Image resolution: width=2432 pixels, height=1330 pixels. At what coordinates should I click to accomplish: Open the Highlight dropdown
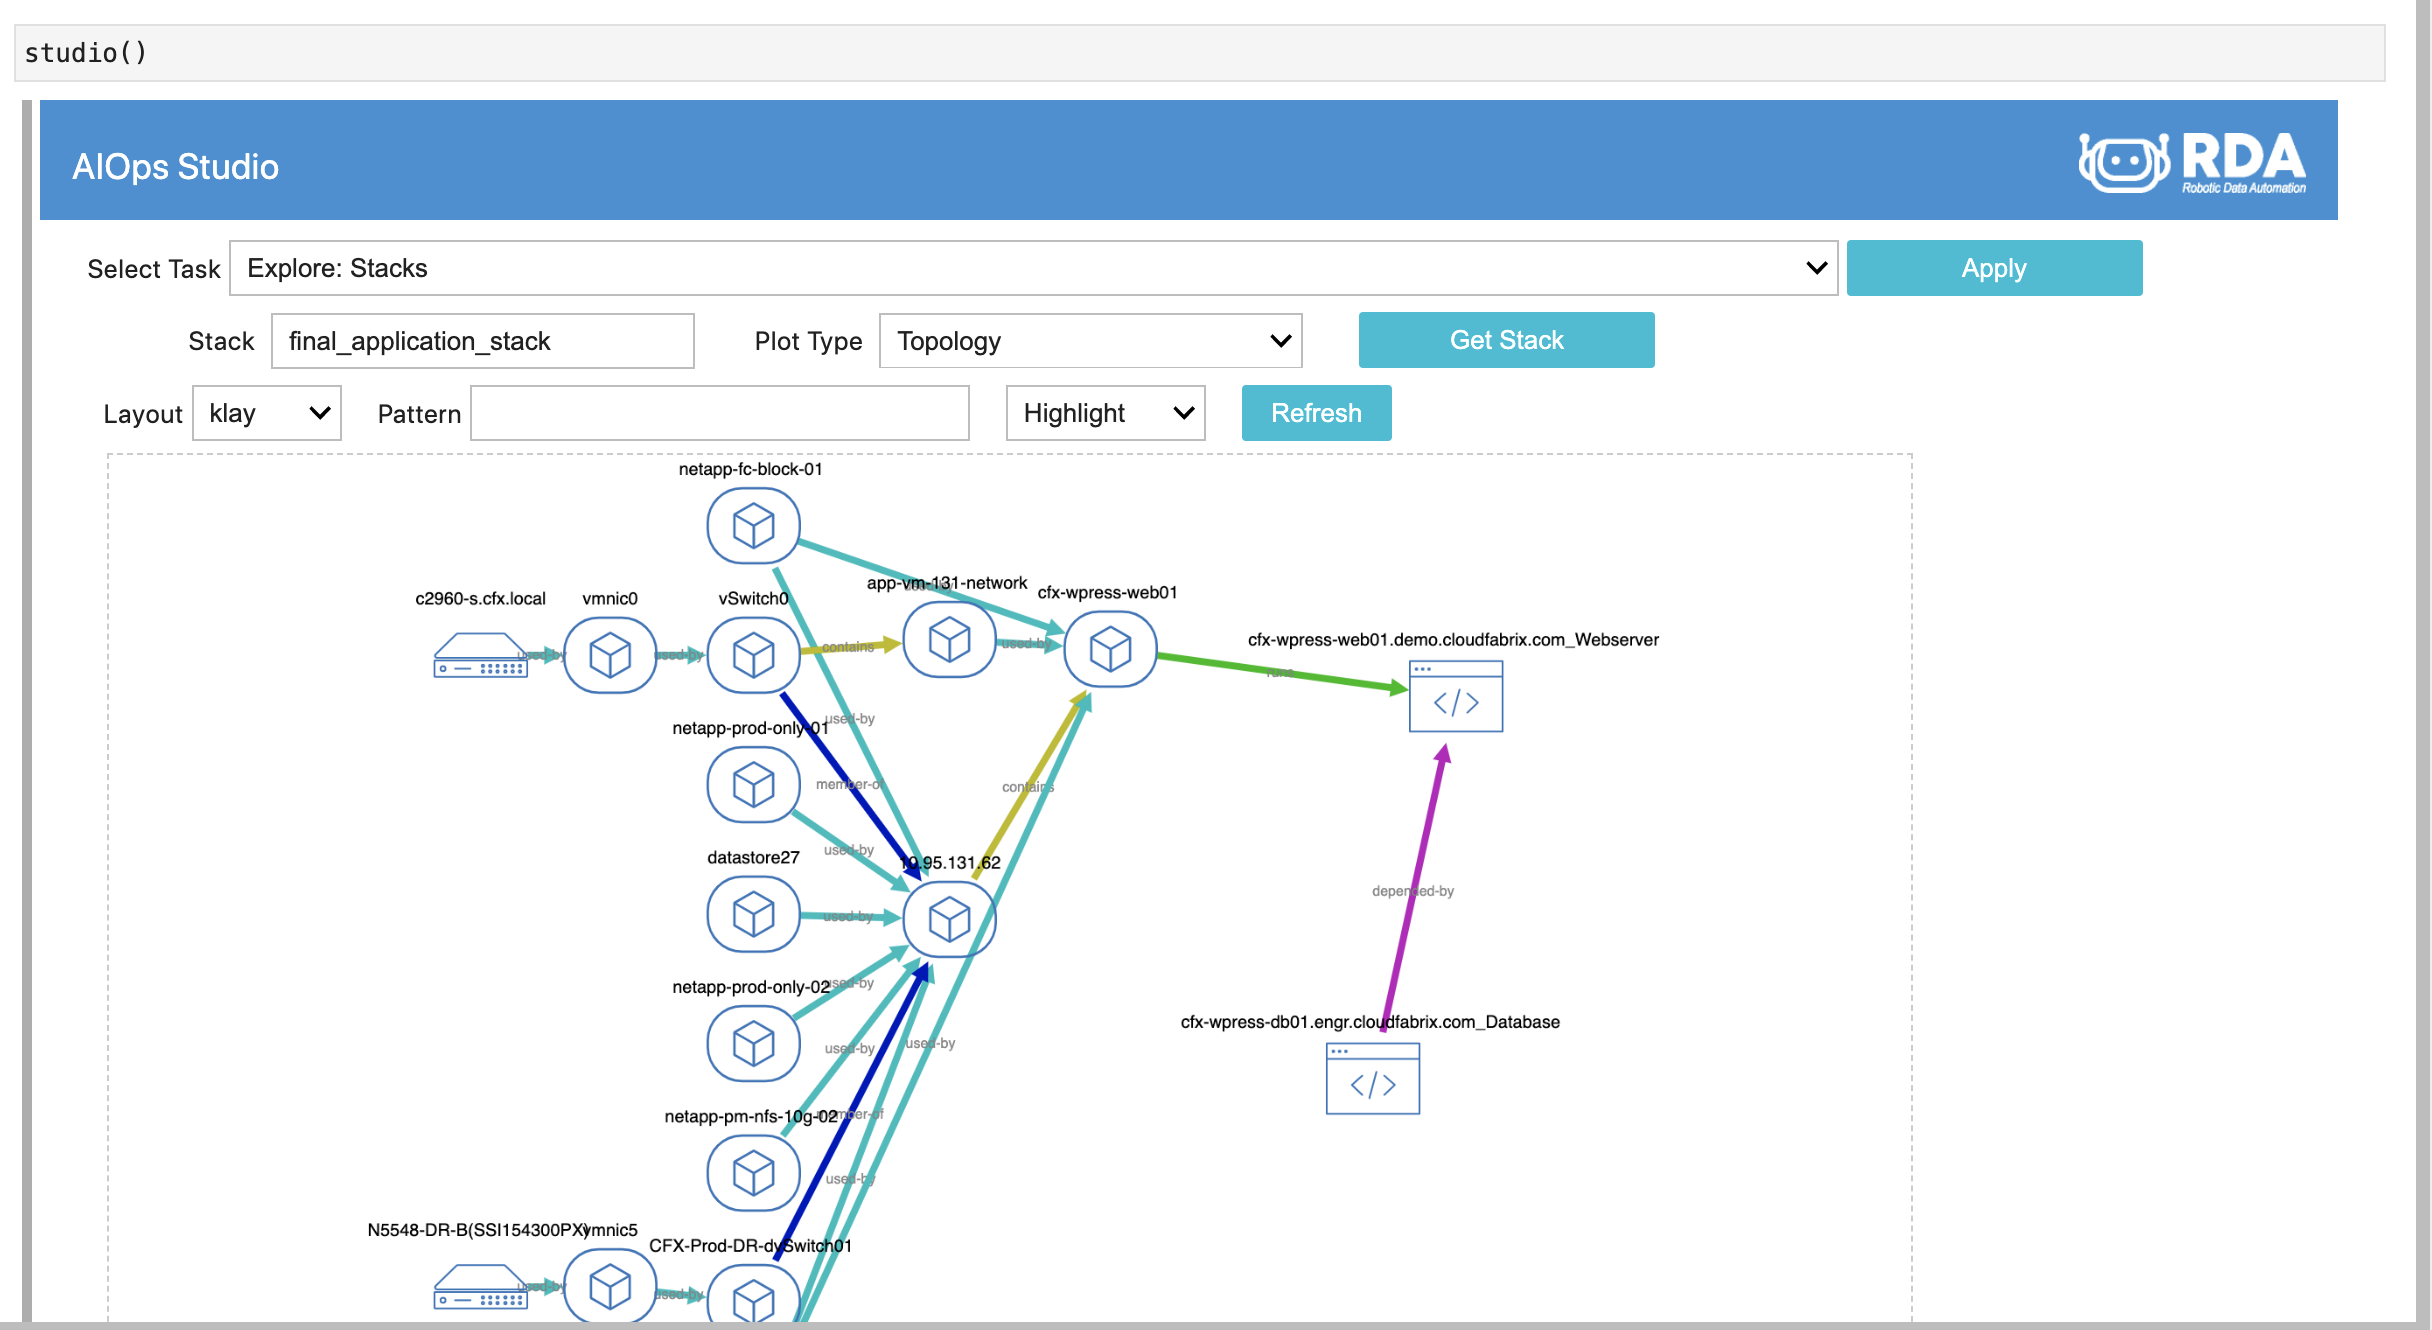pos(1105,413)
